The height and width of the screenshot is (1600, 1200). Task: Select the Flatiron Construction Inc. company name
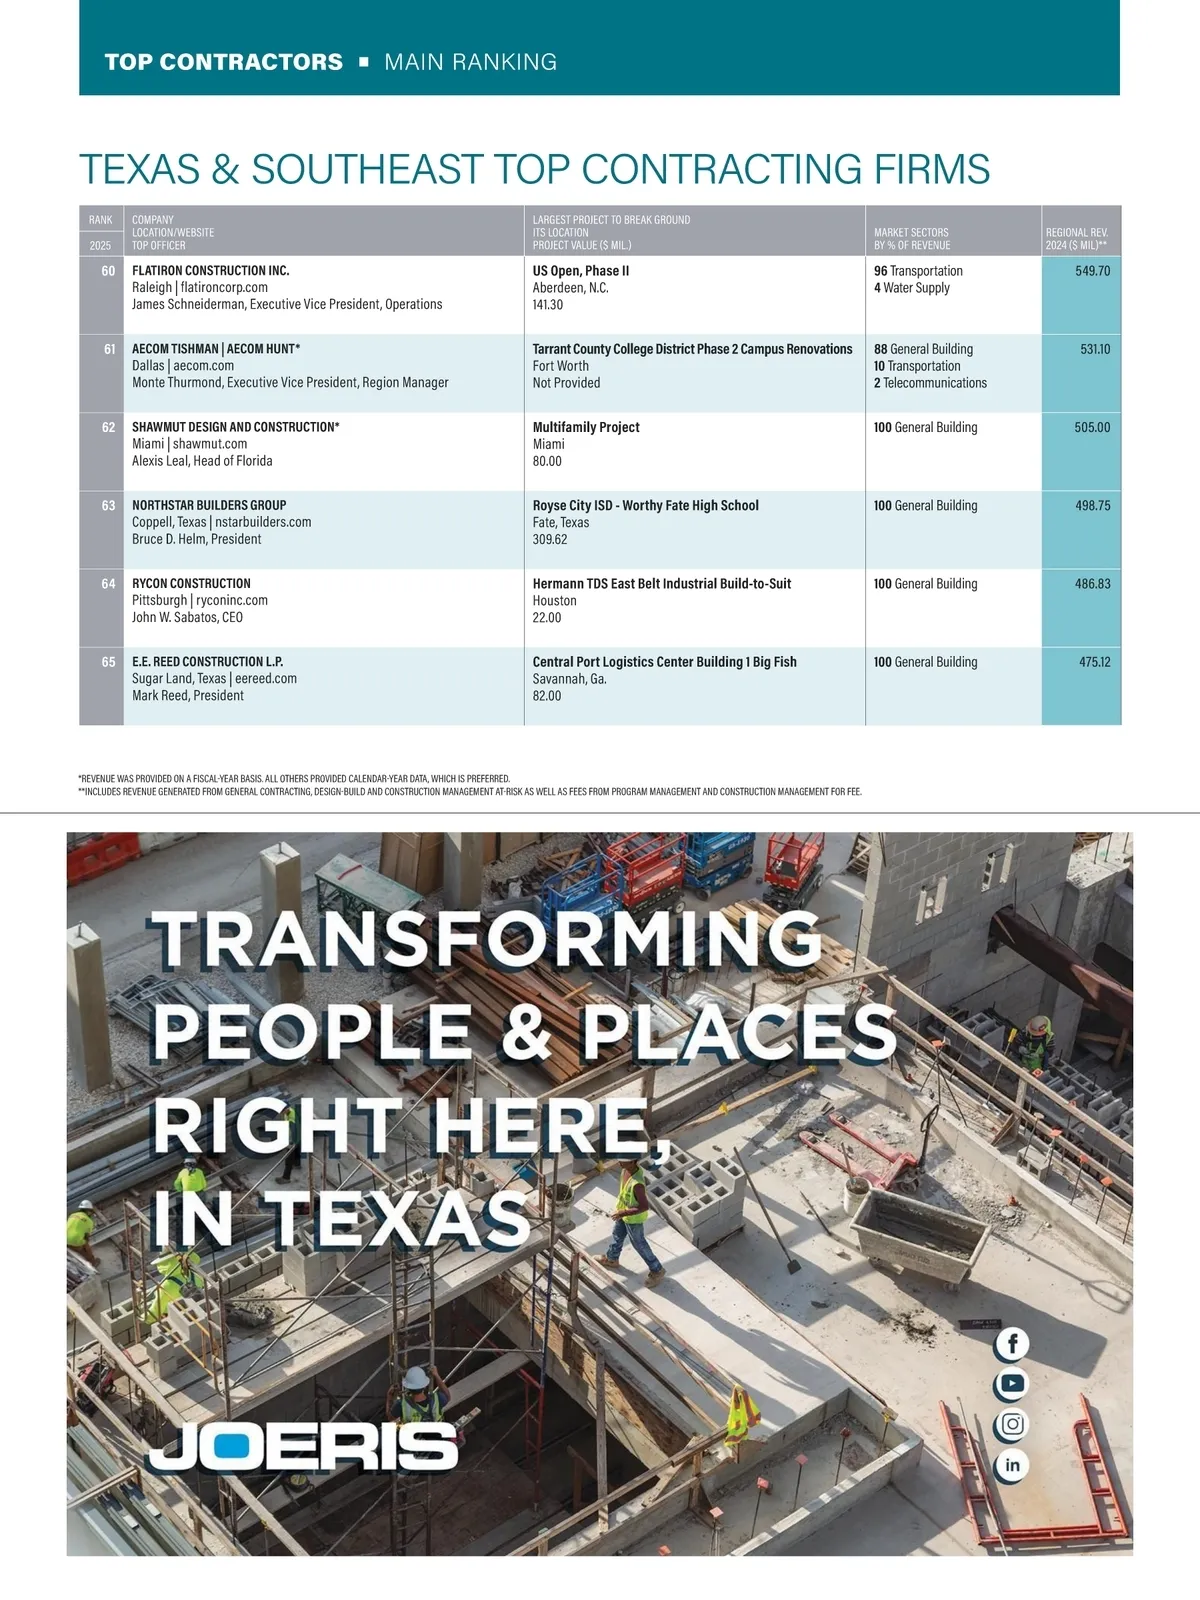coord(211,271)
